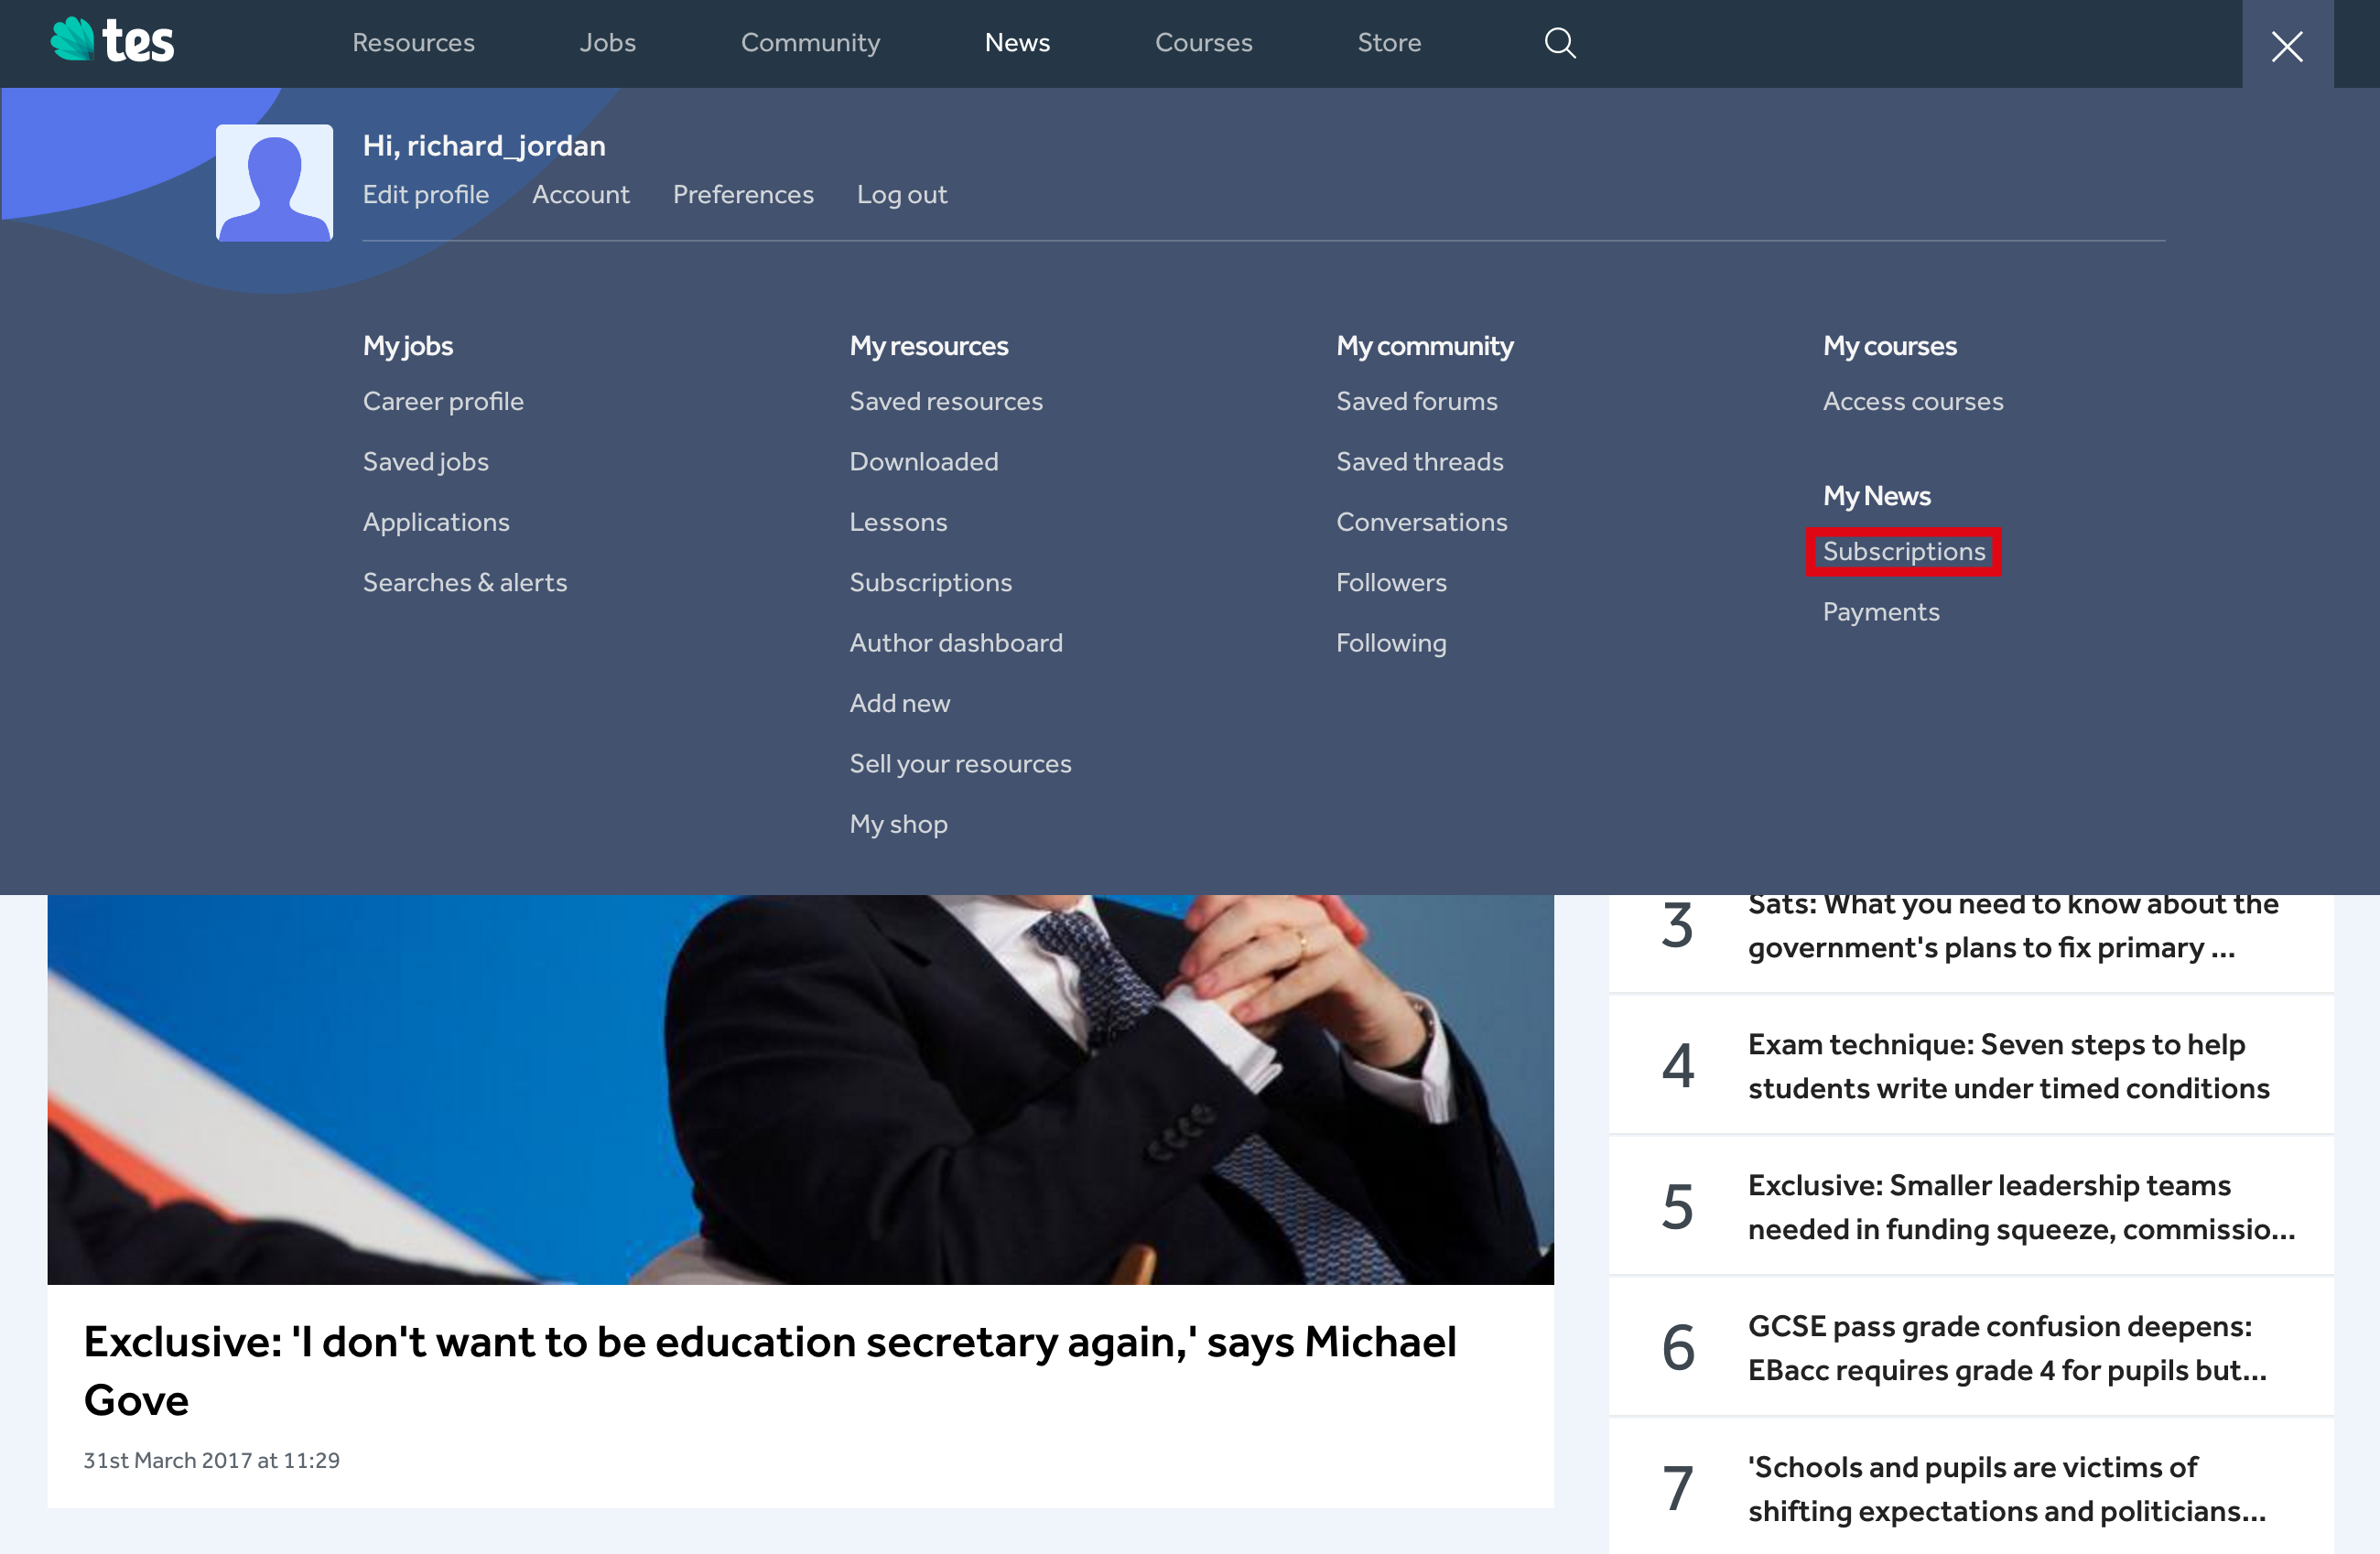This screenshot has width=2380, height=1554.
Task: Open Preferences from the profile header
Action: pos(743,194)
